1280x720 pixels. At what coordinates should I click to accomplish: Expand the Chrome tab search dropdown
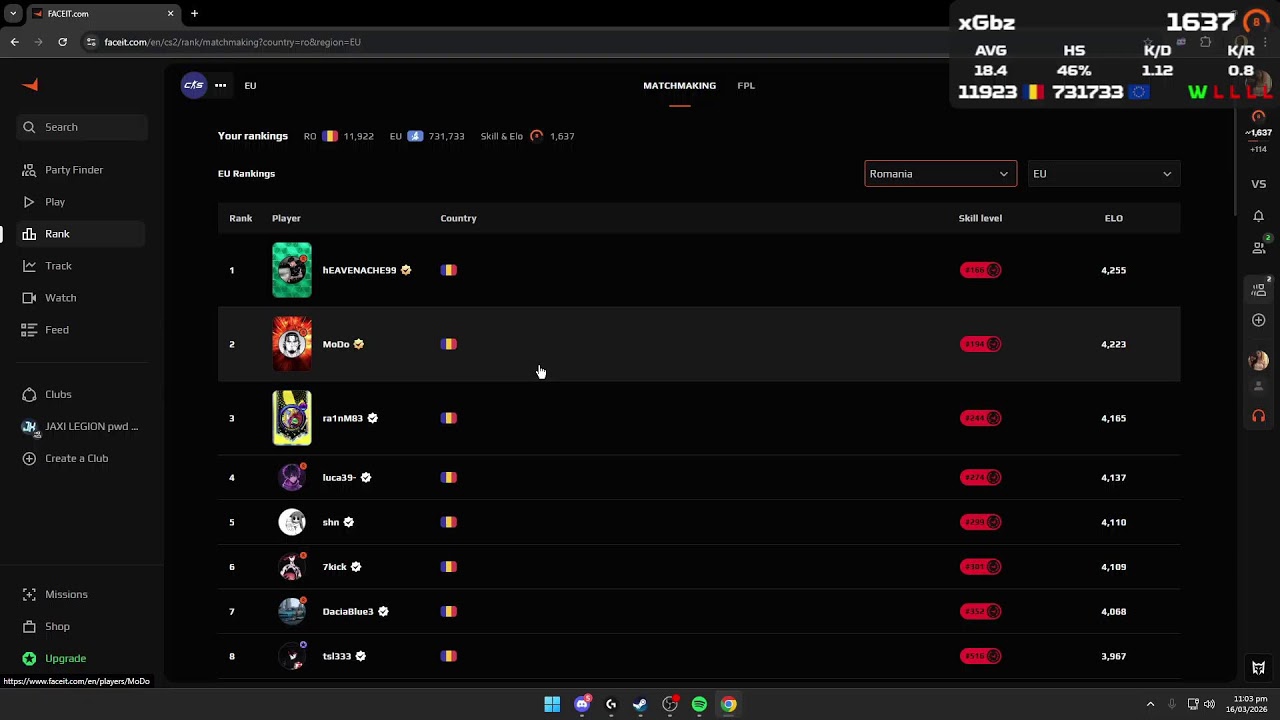click(x=13, y=14)
